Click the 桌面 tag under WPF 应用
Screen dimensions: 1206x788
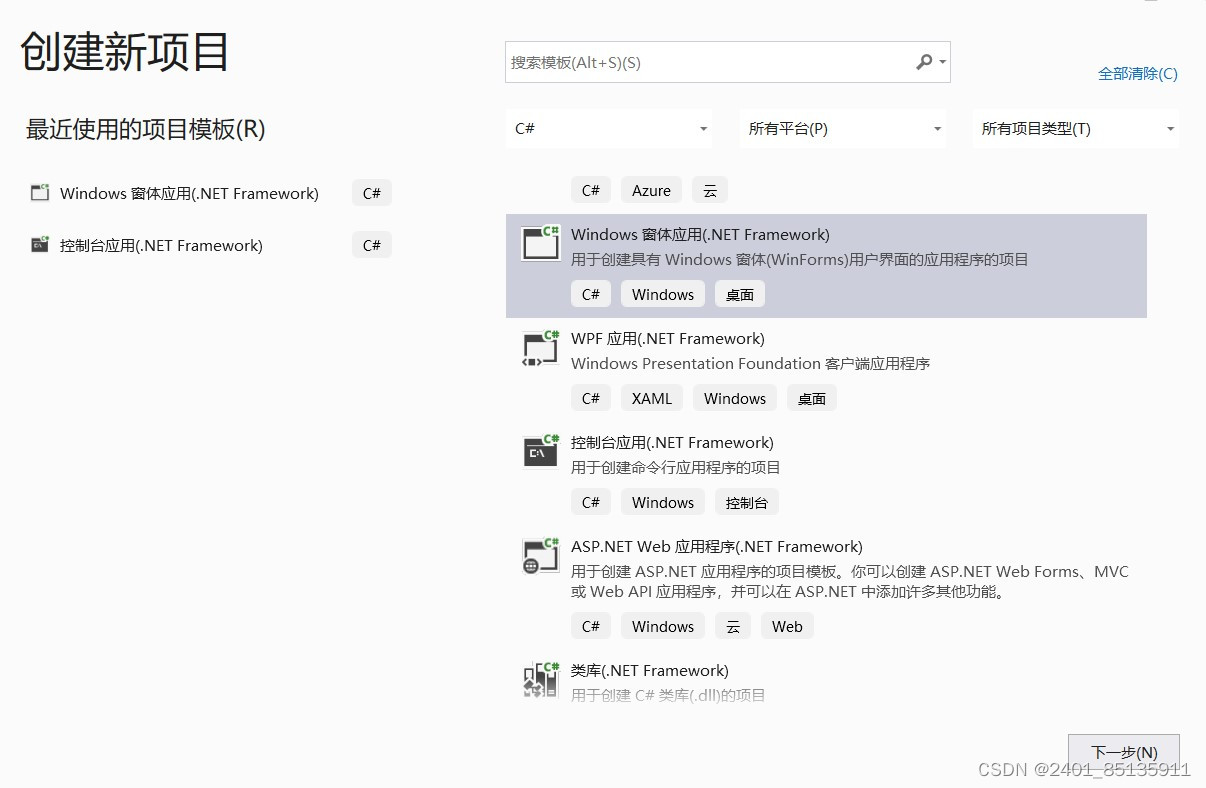click(x=812, y=398)
